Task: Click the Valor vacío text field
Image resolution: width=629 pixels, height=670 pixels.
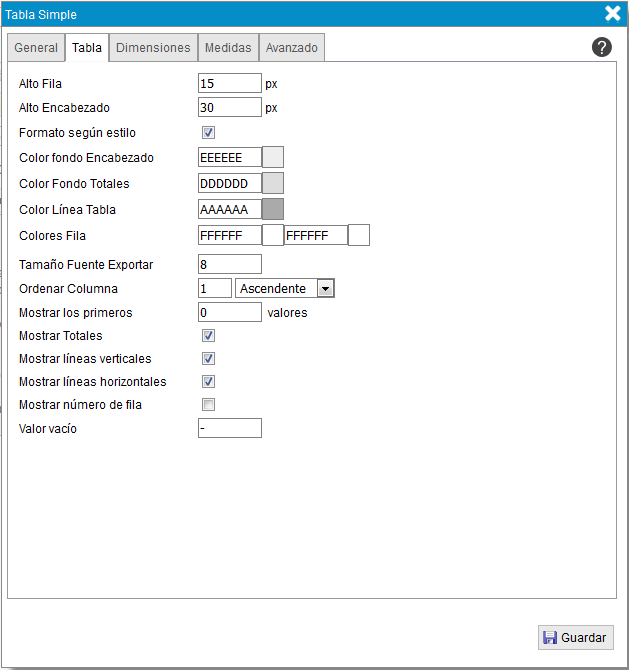Action: point(230,428)
